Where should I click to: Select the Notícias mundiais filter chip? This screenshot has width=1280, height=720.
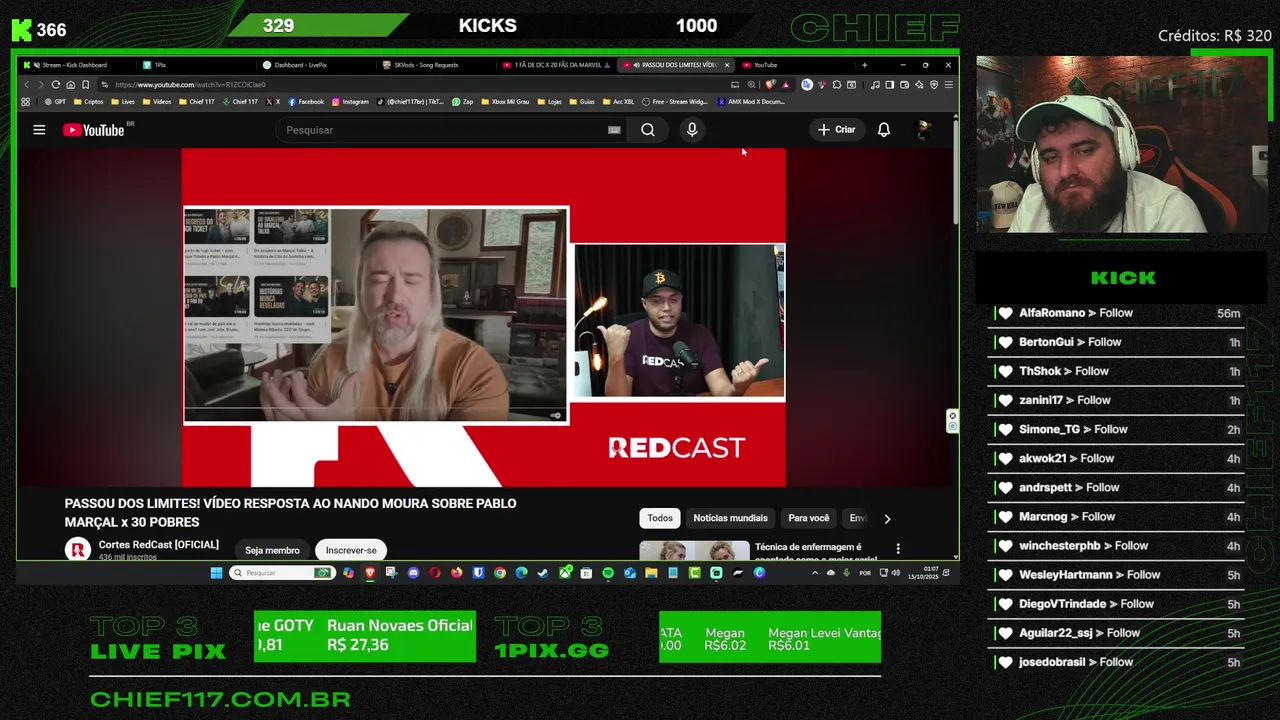tap(730, 518)
